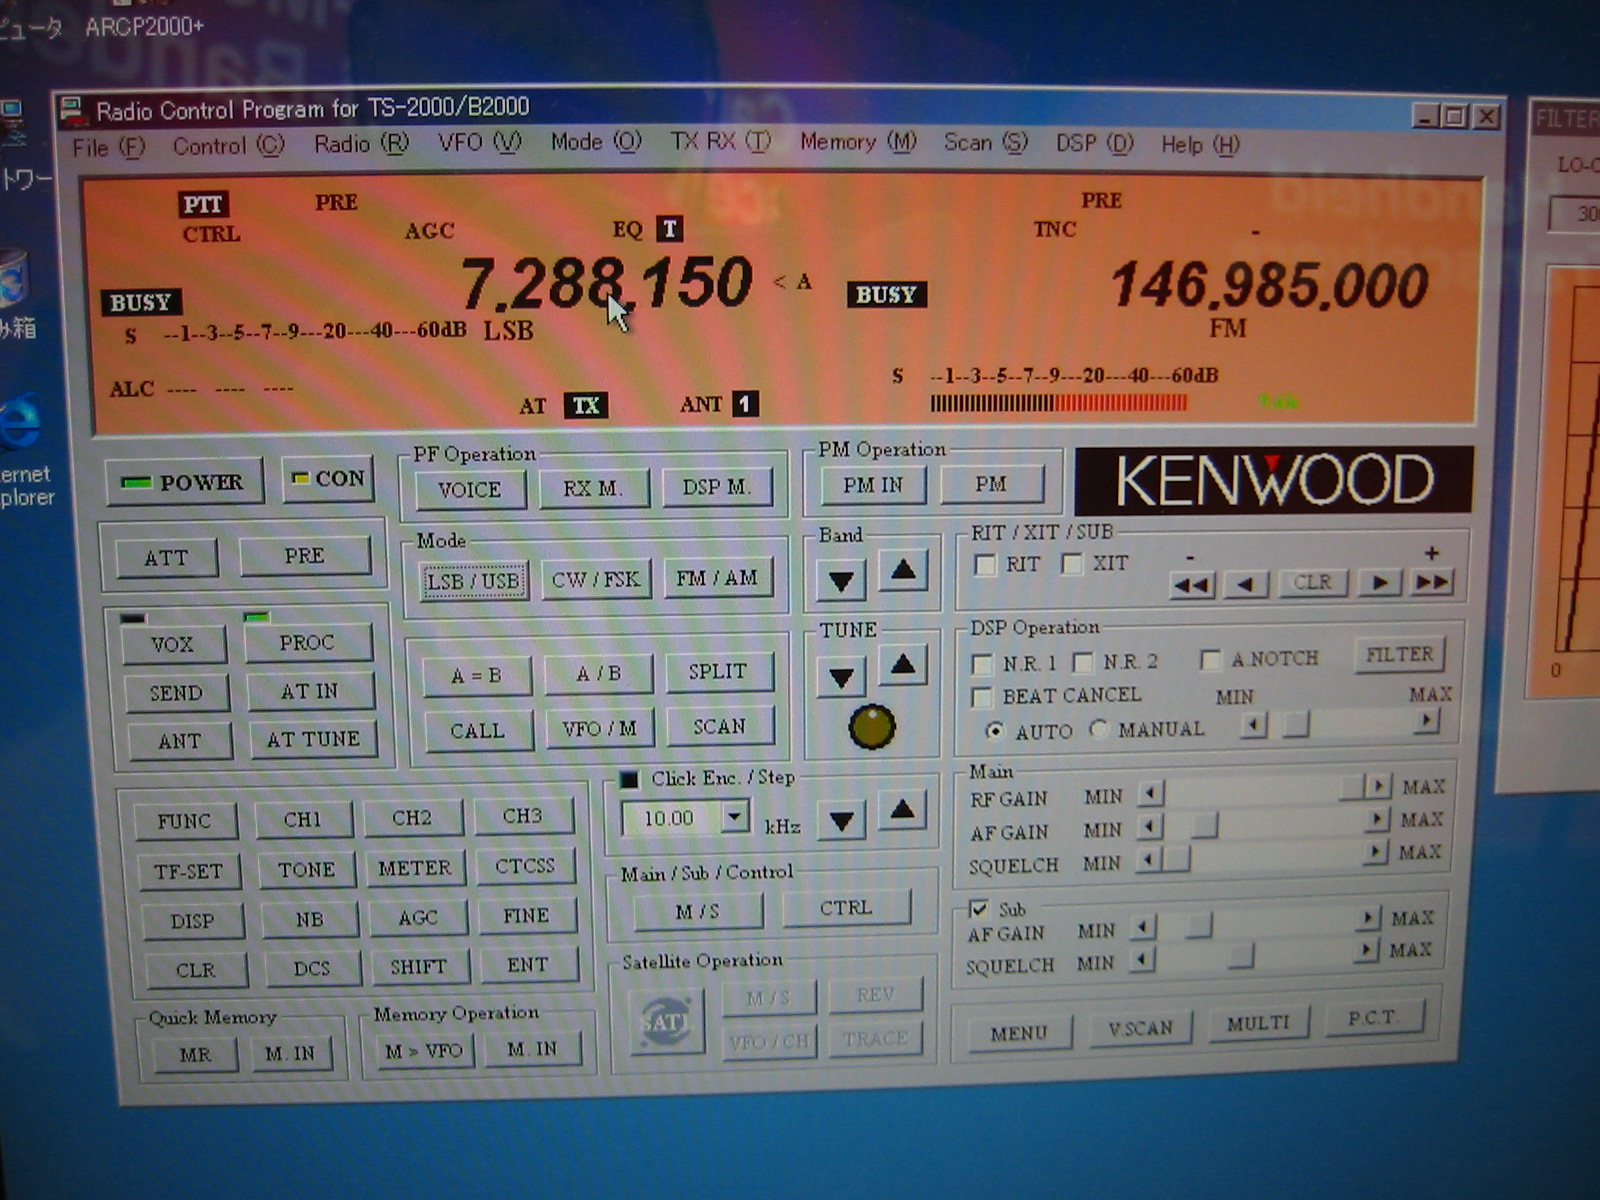1600x1200 pixels.
Task: Click the 10.00 step value field
Action: coord(670,819)
